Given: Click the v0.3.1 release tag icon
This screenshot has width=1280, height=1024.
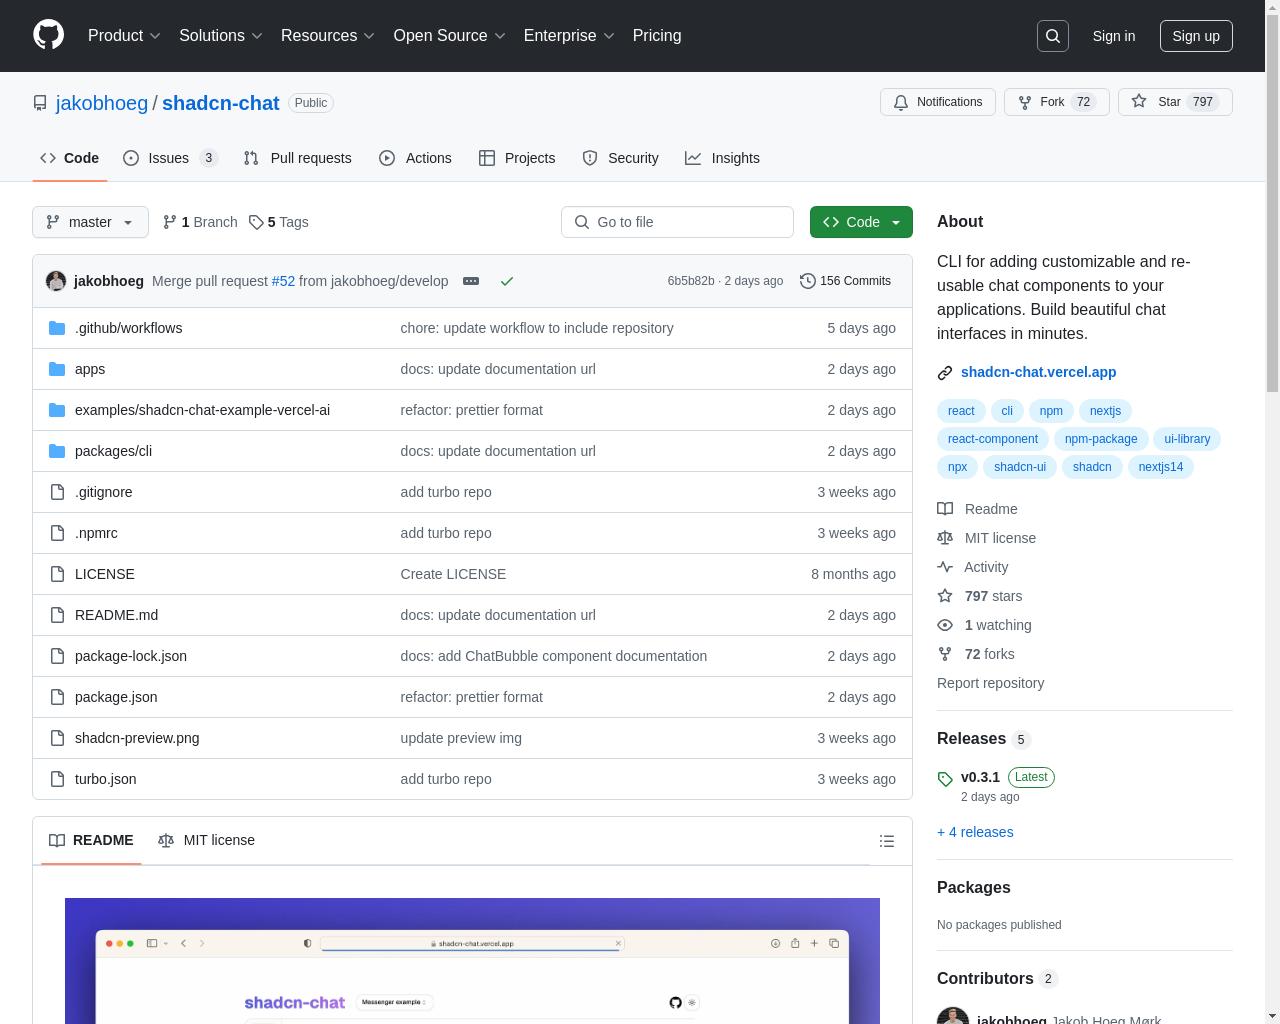Looking at the screenshot, I should (x=945, y=779).
